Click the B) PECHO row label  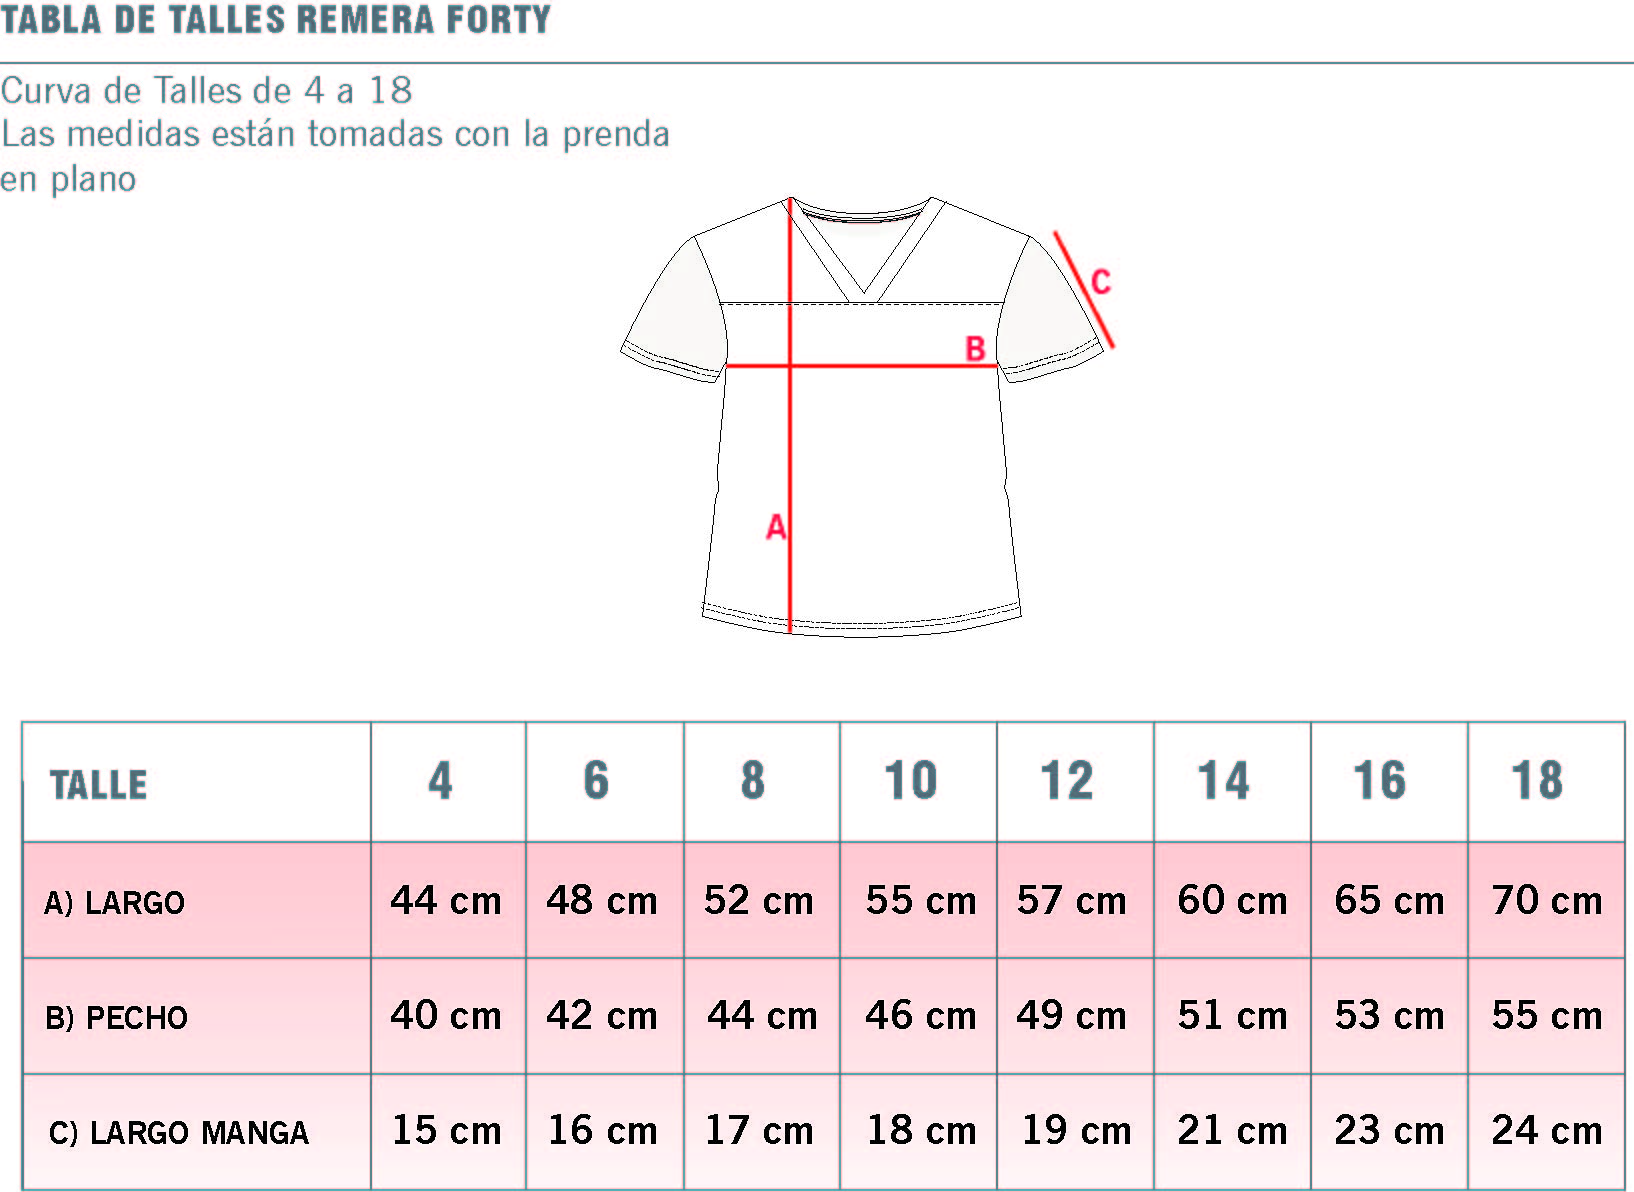coord(116,1017)
